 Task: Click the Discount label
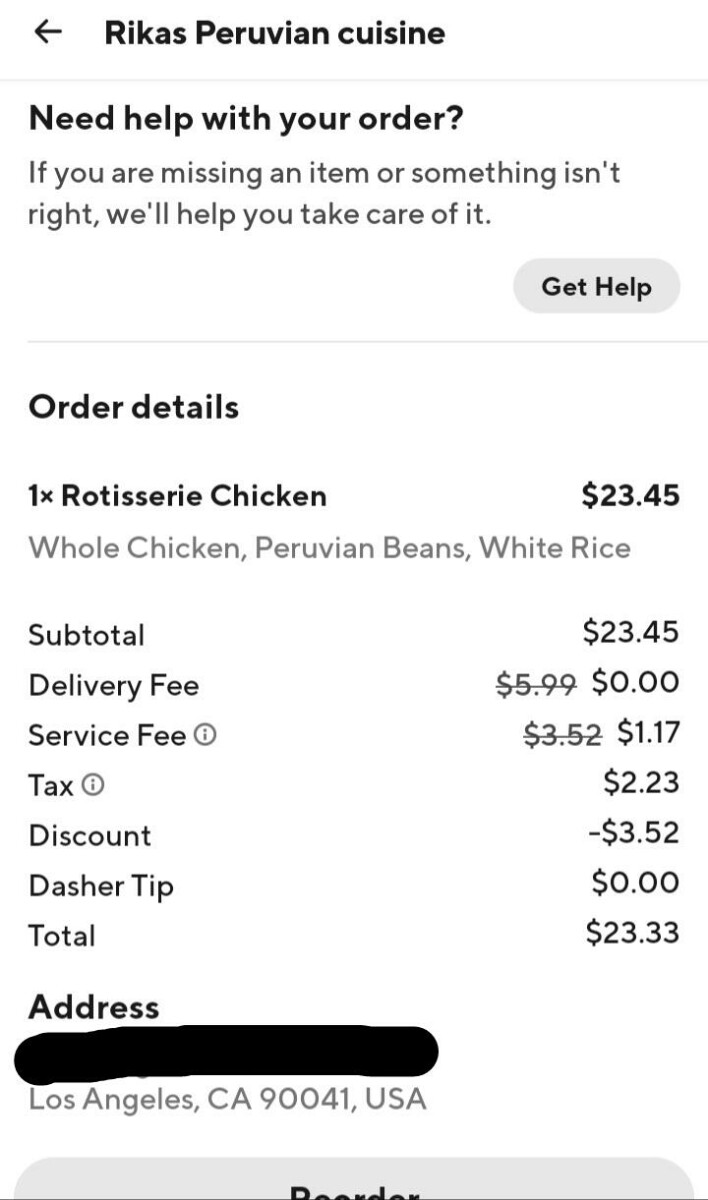click(x=90, y=836)
